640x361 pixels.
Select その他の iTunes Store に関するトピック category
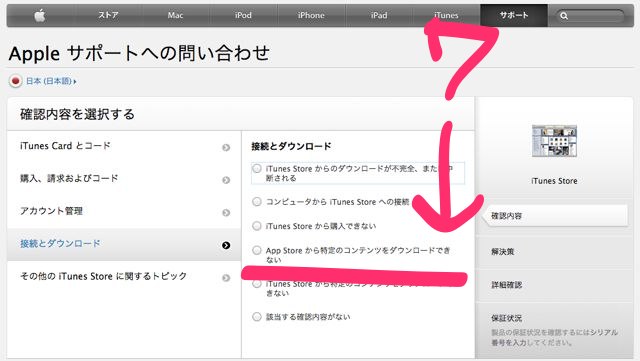click(124, 276)
